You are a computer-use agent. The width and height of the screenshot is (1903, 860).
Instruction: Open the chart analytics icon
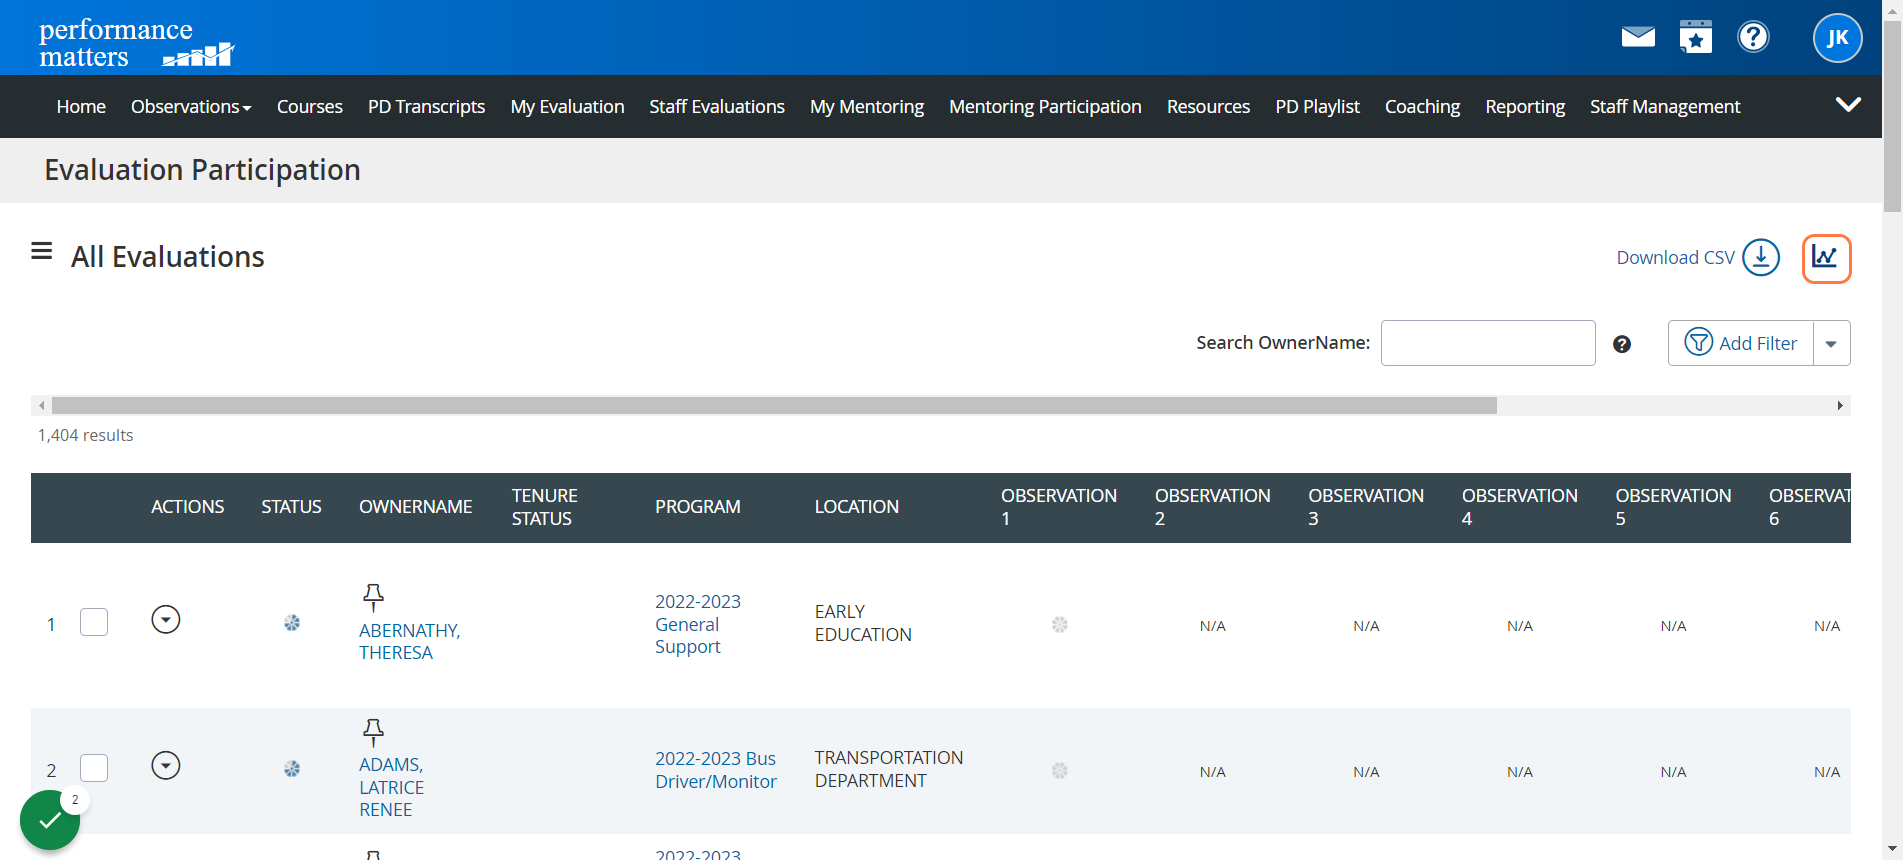pyautogui.click(x=1826, y=258)
